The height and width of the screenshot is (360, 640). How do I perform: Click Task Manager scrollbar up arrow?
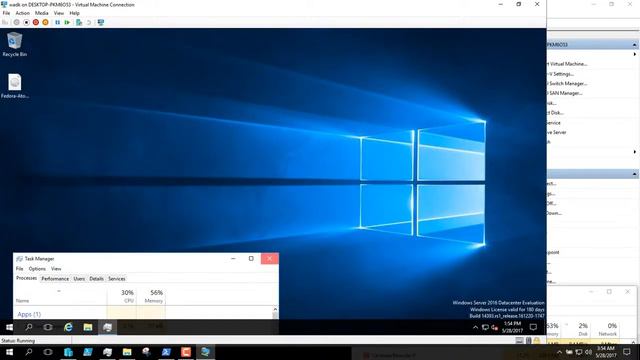pos(275,309)
